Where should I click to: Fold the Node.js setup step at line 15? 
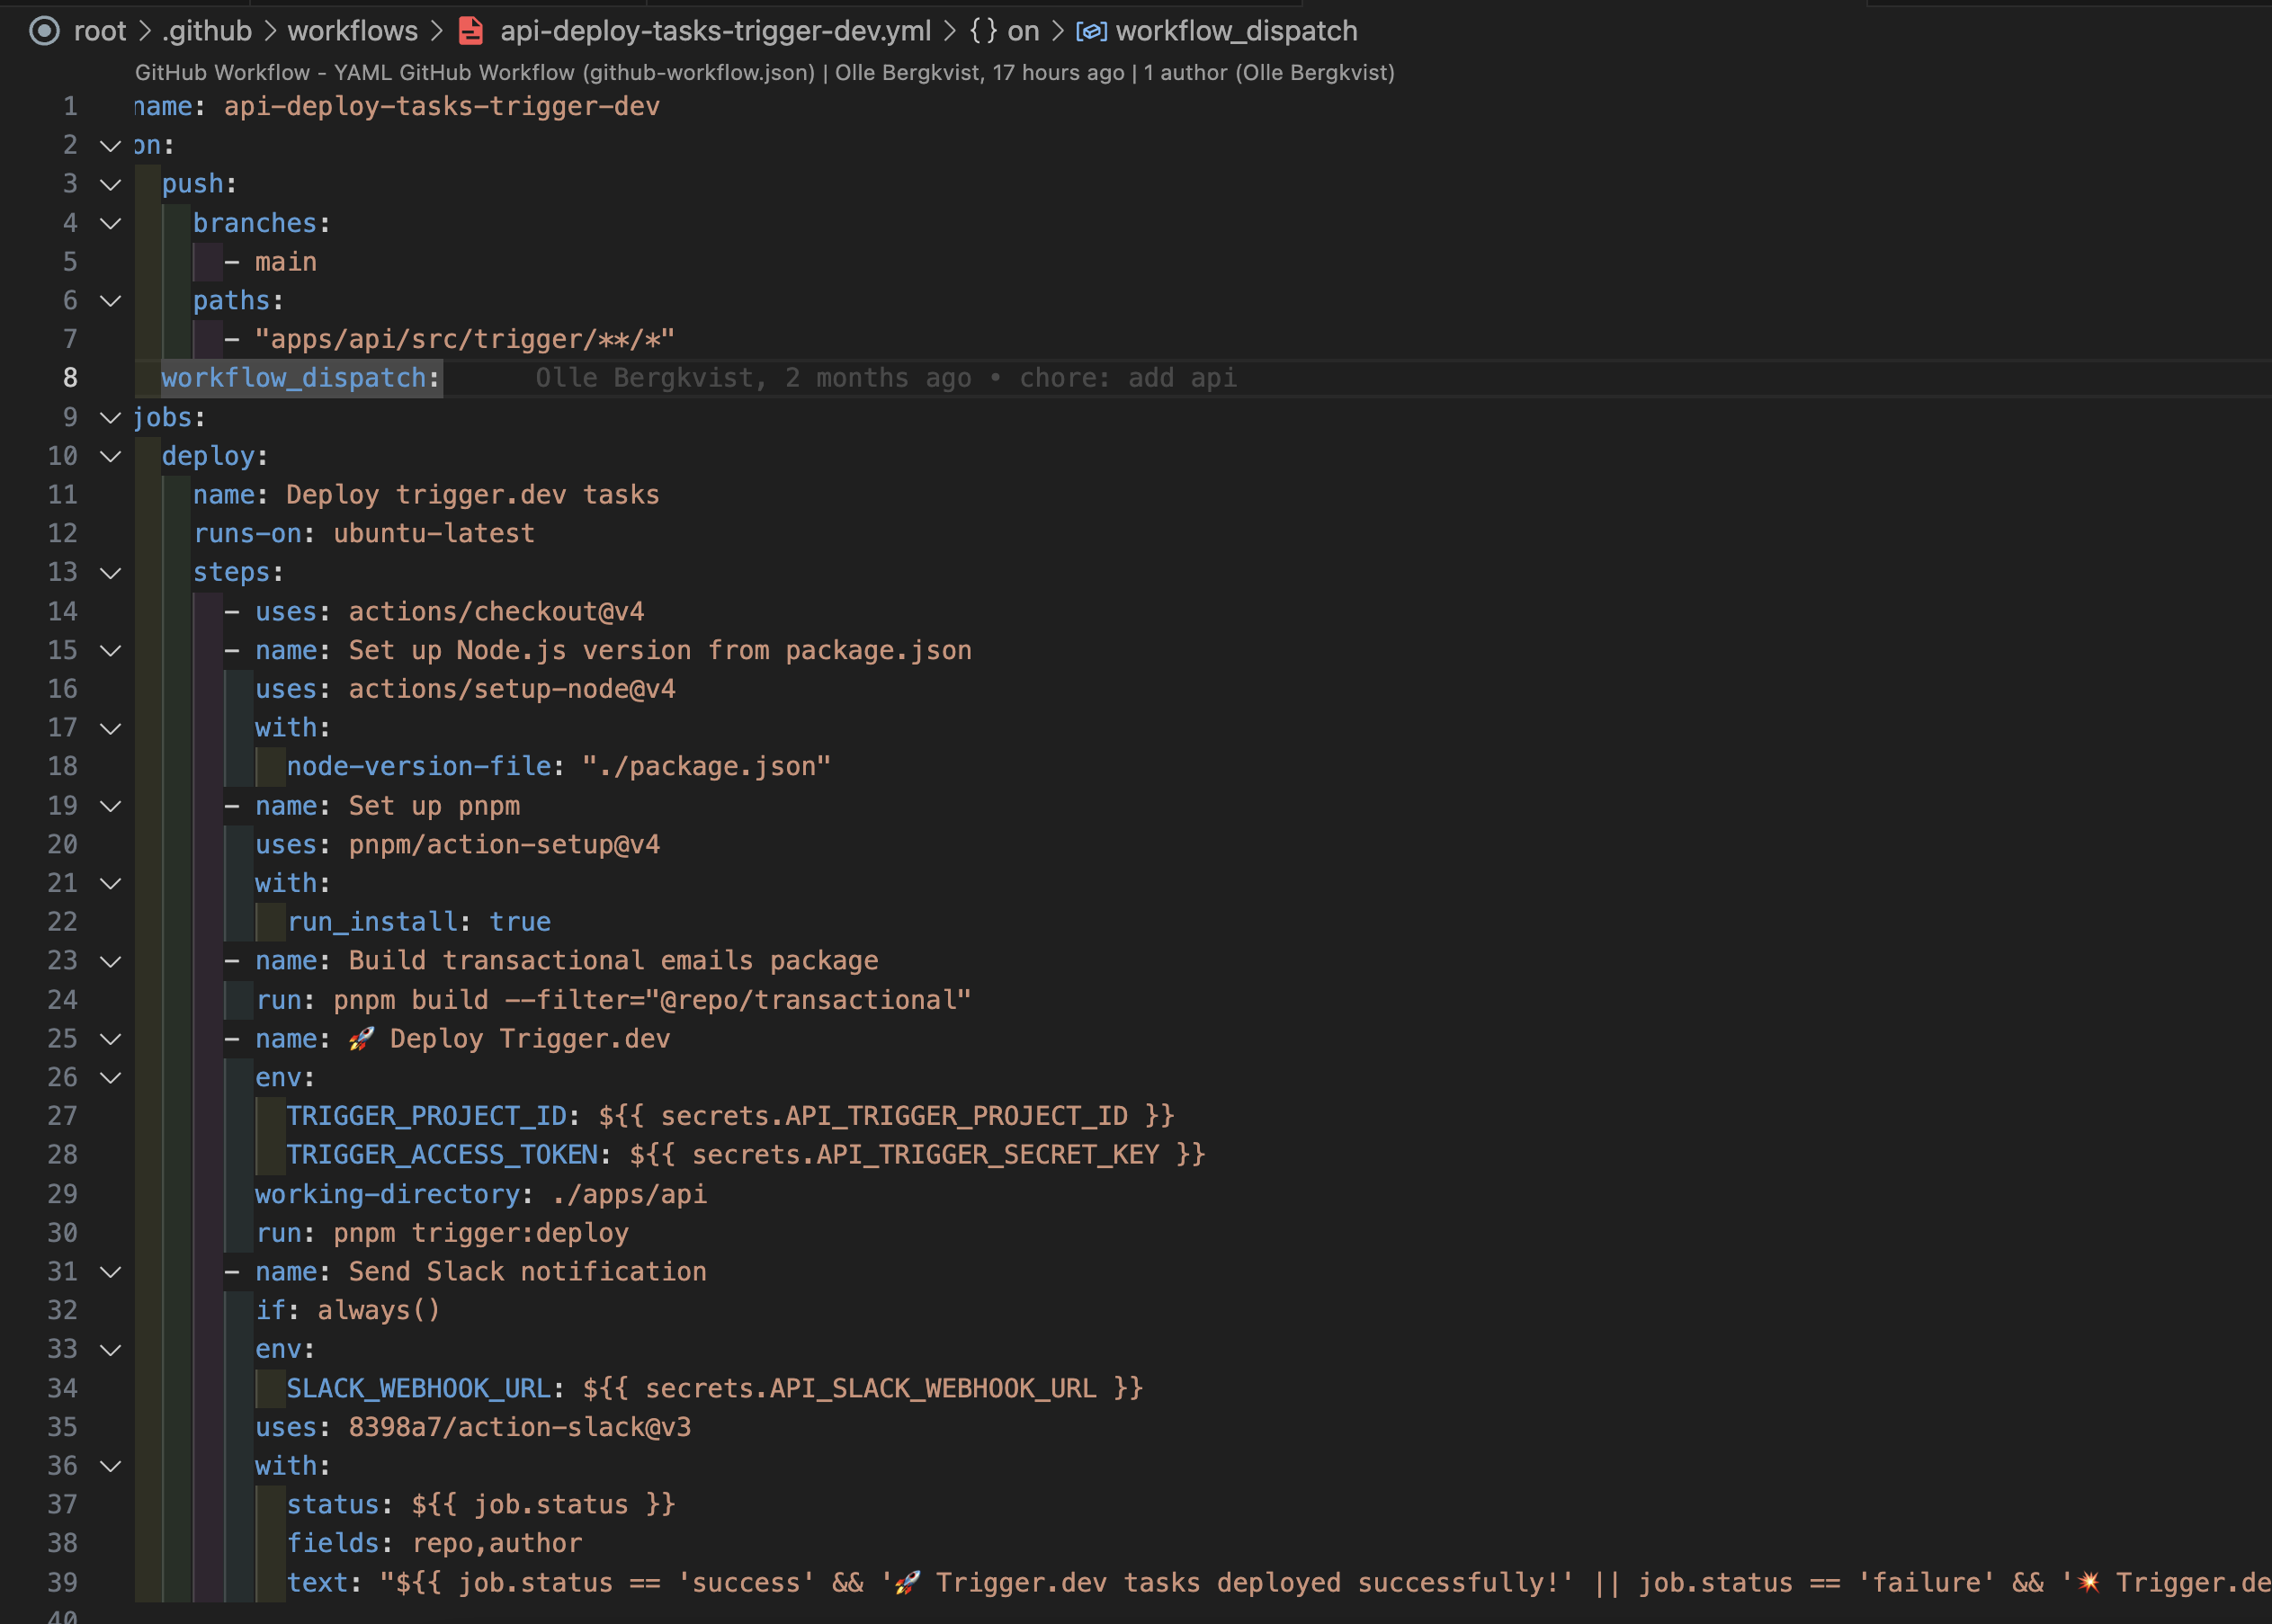[x=111, y=651]
